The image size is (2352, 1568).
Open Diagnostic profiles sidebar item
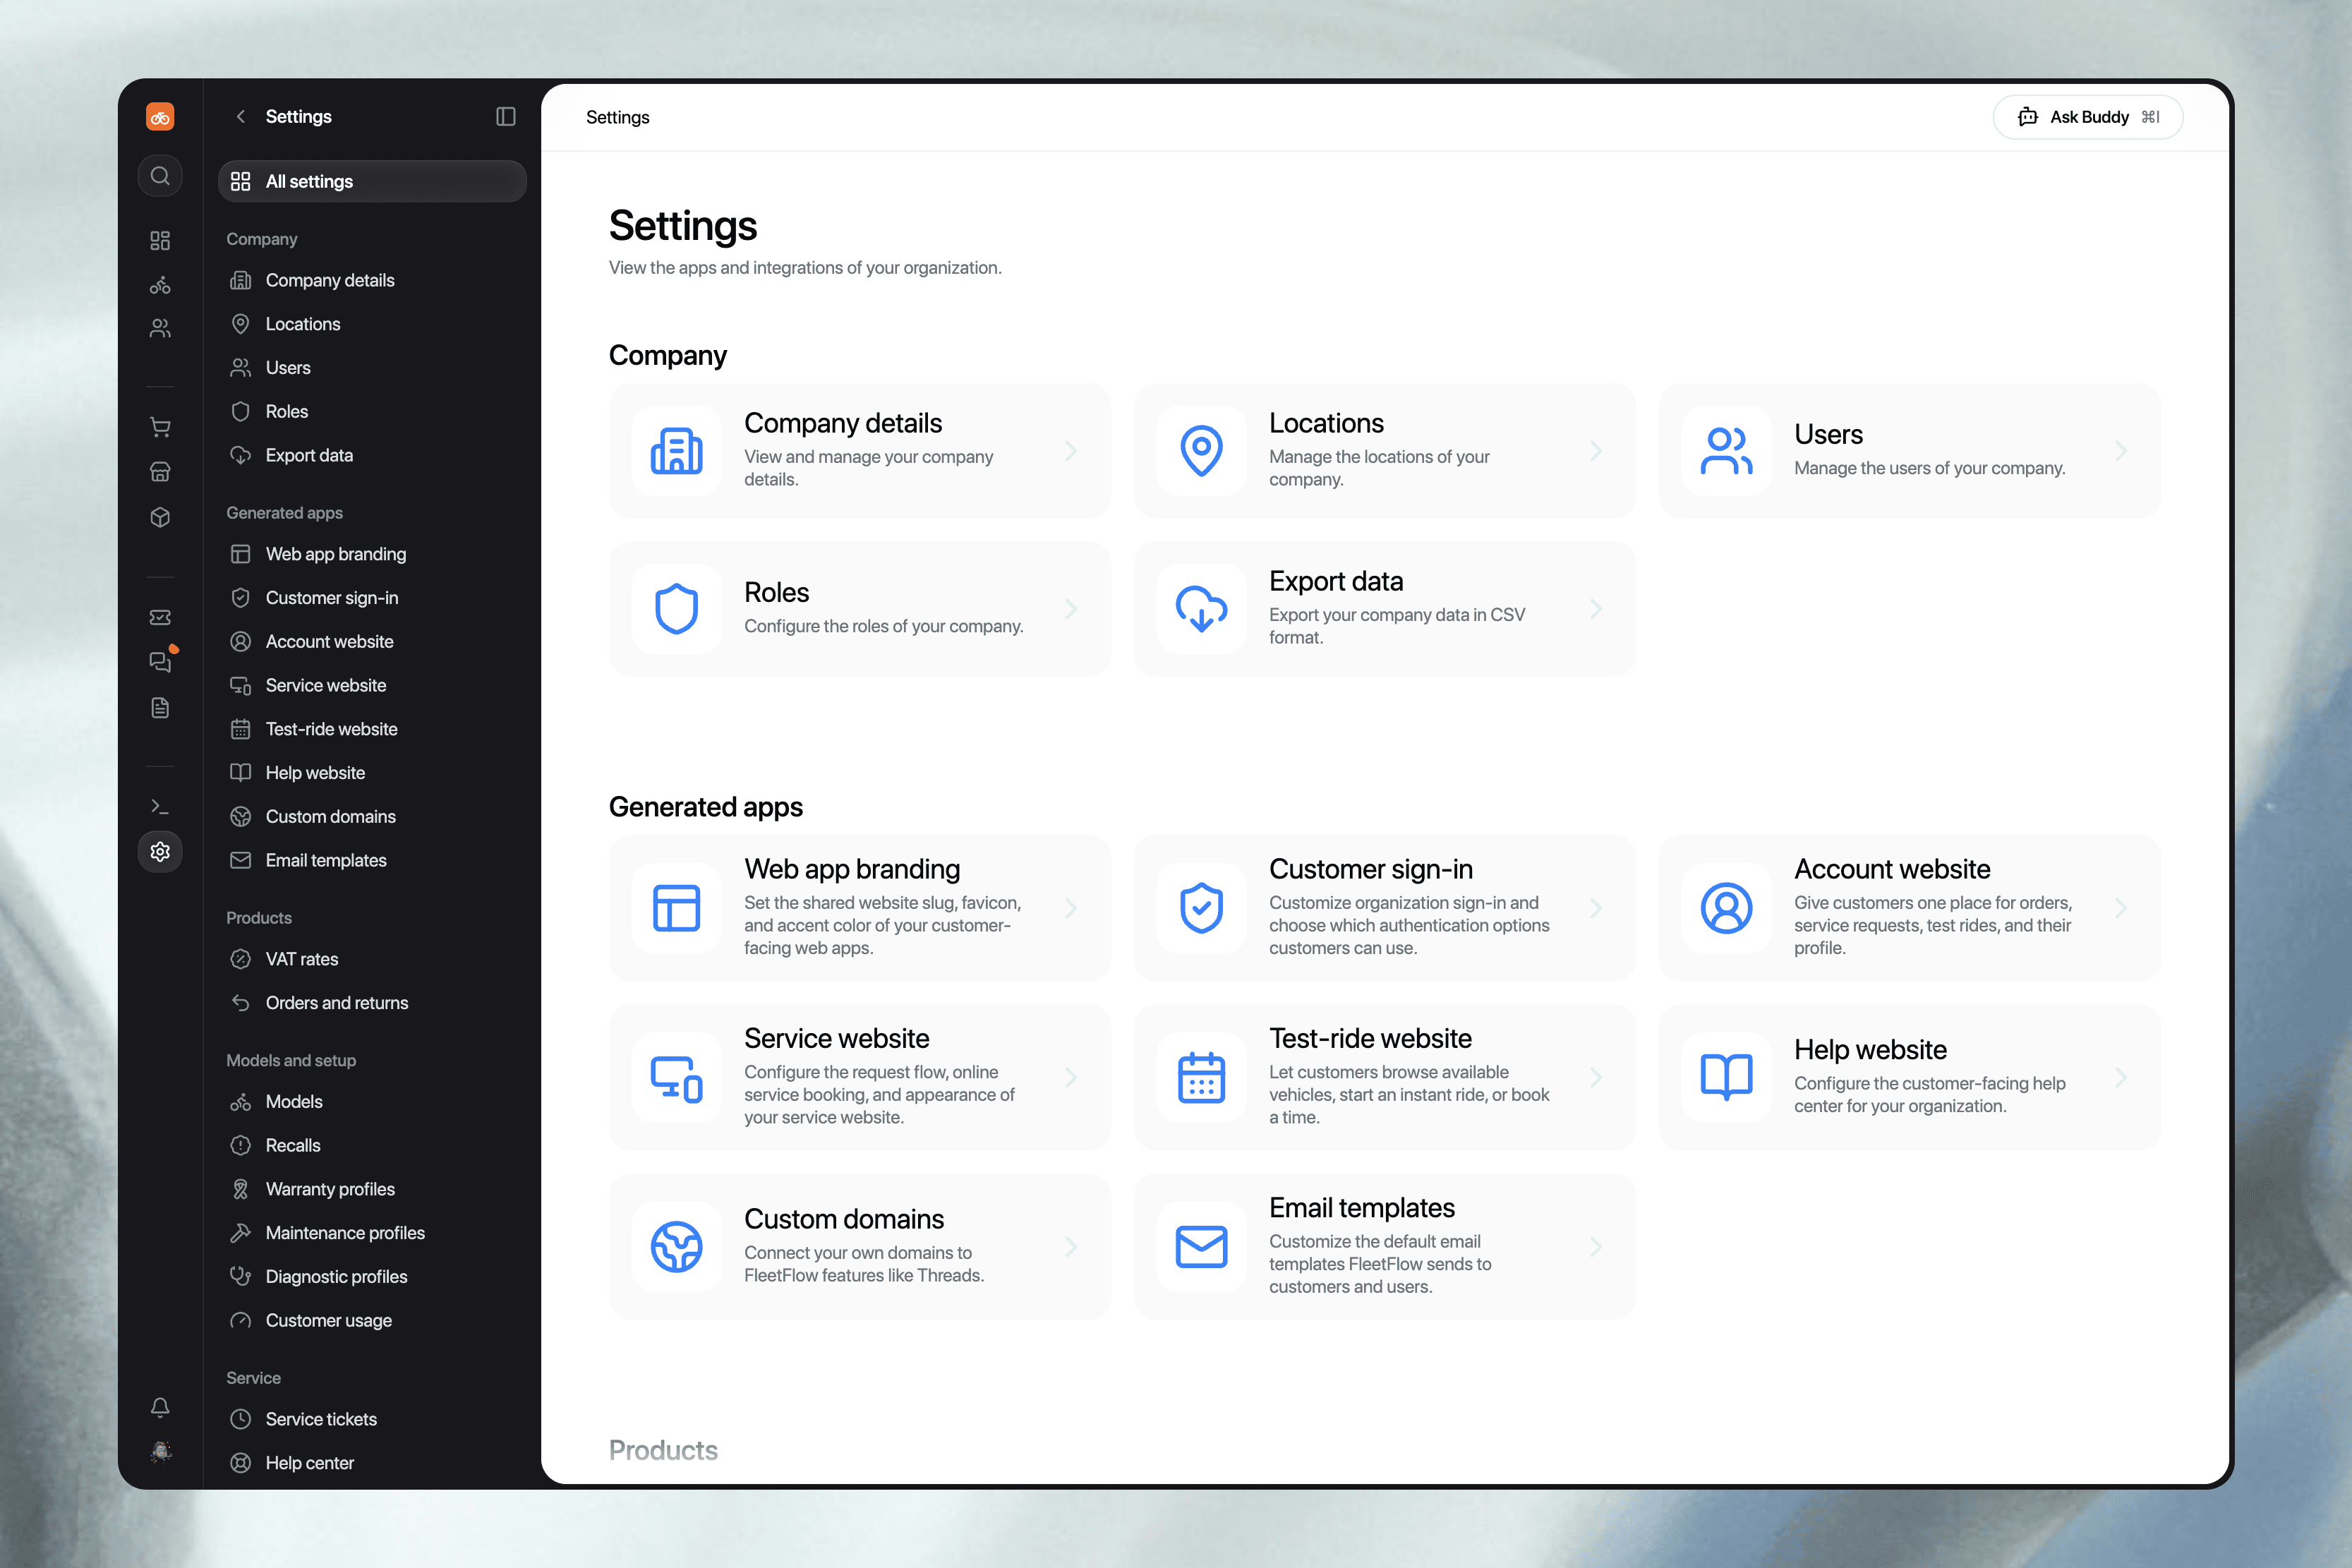pos(372,1276)
